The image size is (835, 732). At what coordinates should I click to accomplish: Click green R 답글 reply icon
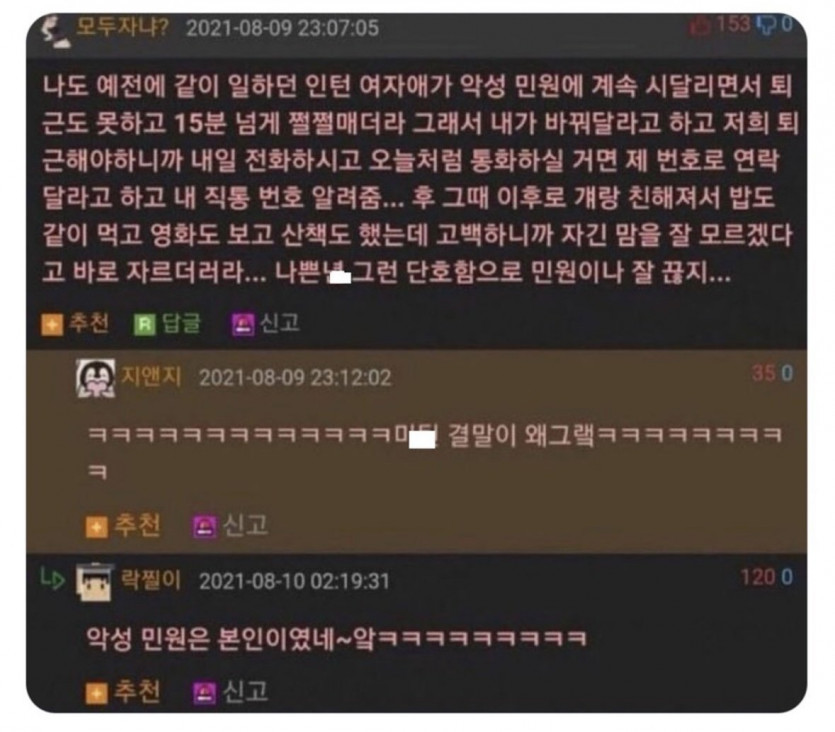[x=144, y=324]
